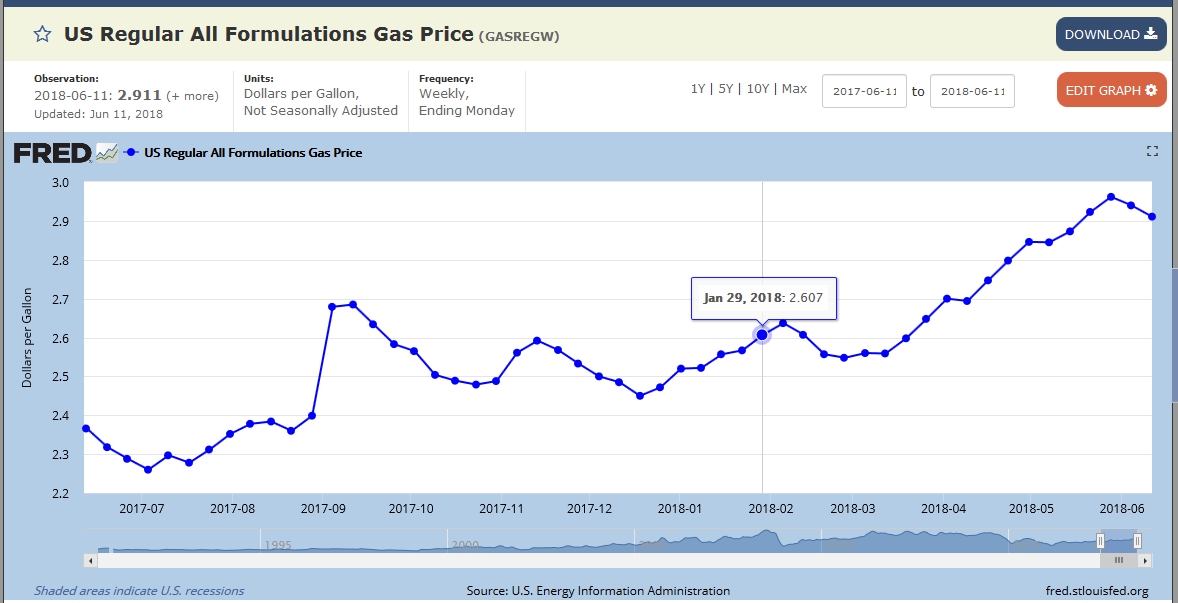
Task: Click the end date field 2018-06-11
Action: pos(972,91)
